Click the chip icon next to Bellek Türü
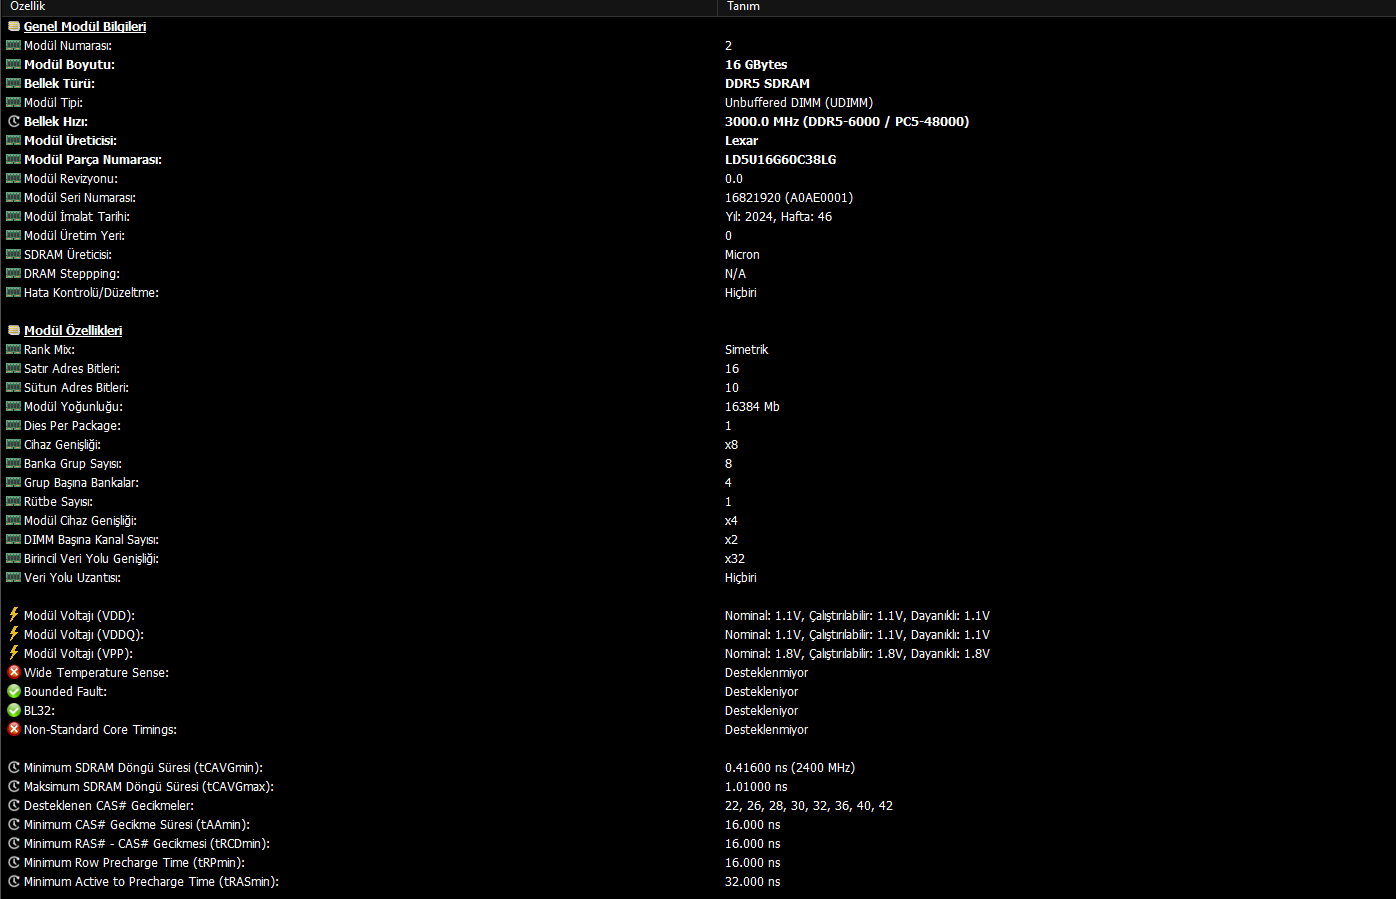This screenshot has height=899, width=1396. click(14, 84)
